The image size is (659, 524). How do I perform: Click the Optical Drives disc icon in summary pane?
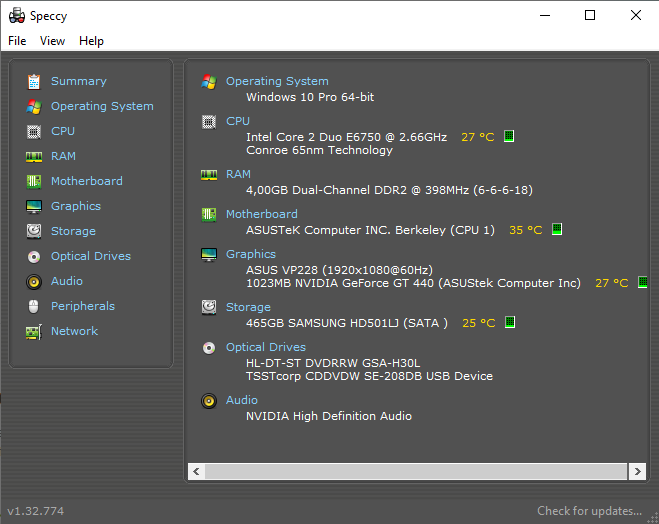pos(209,348)
